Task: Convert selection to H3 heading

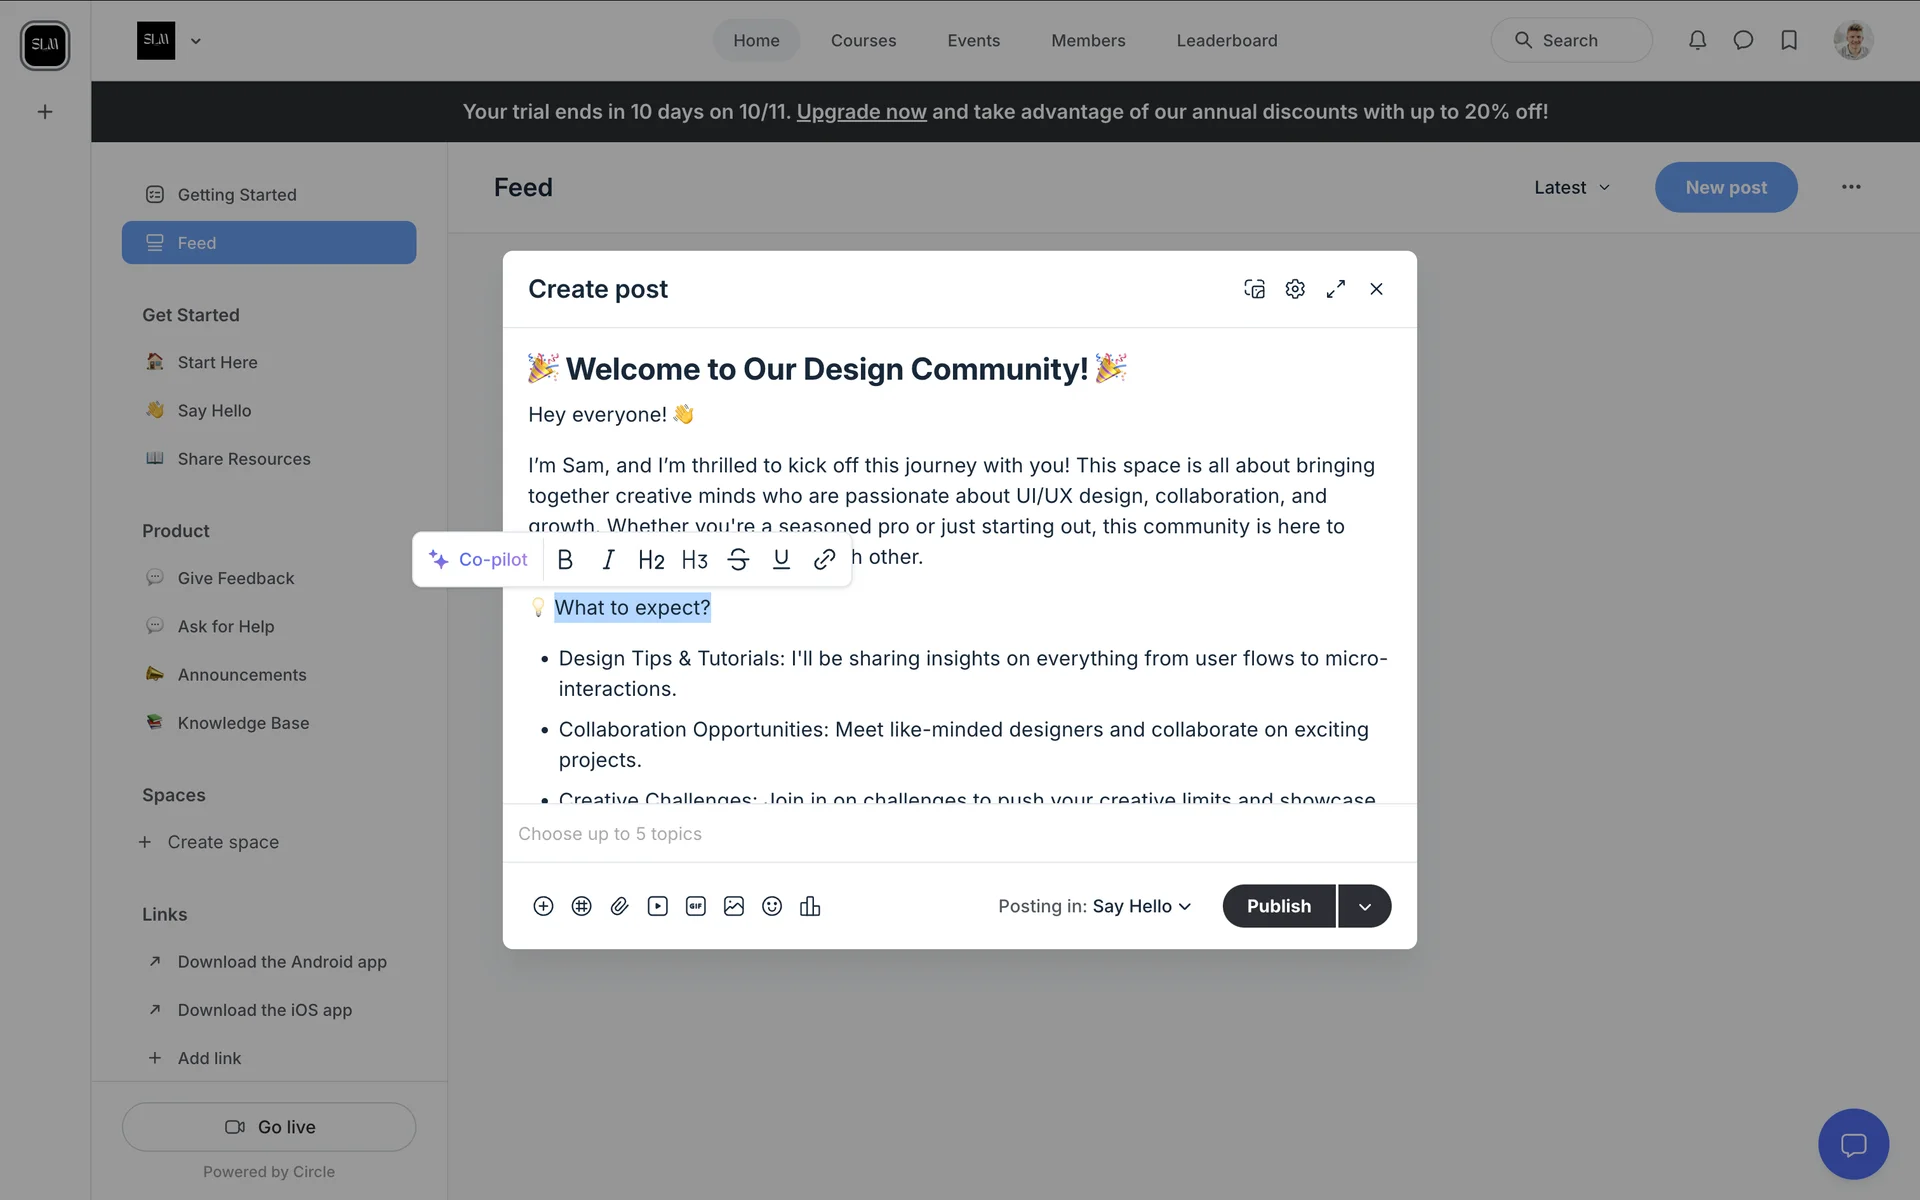Action: tap(694, 560)
